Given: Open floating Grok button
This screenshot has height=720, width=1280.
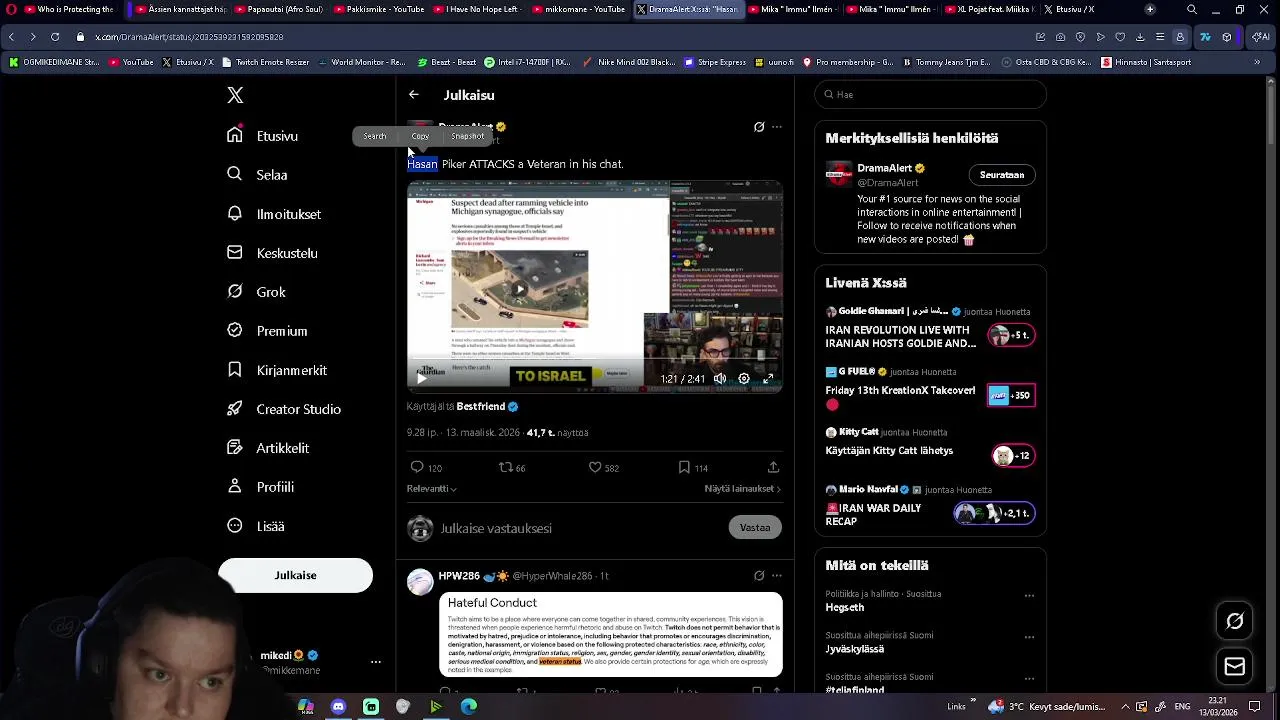Looking at the screenshot, I should coord(1235,621).
